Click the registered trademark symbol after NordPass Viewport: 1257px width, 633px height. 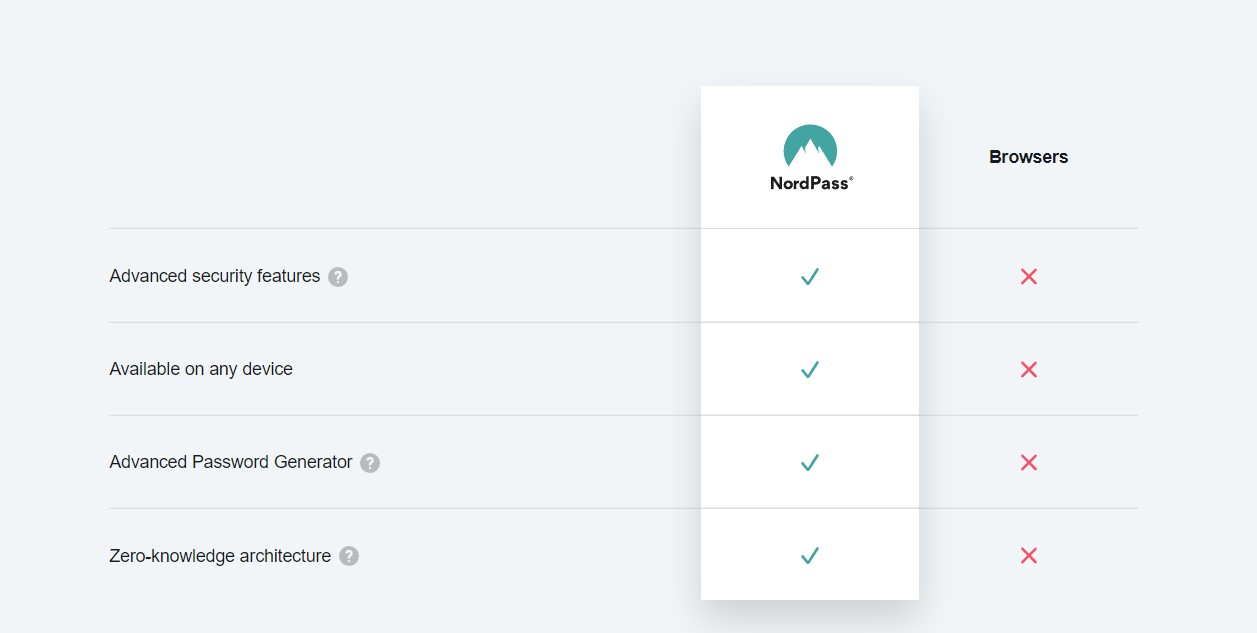851,180
